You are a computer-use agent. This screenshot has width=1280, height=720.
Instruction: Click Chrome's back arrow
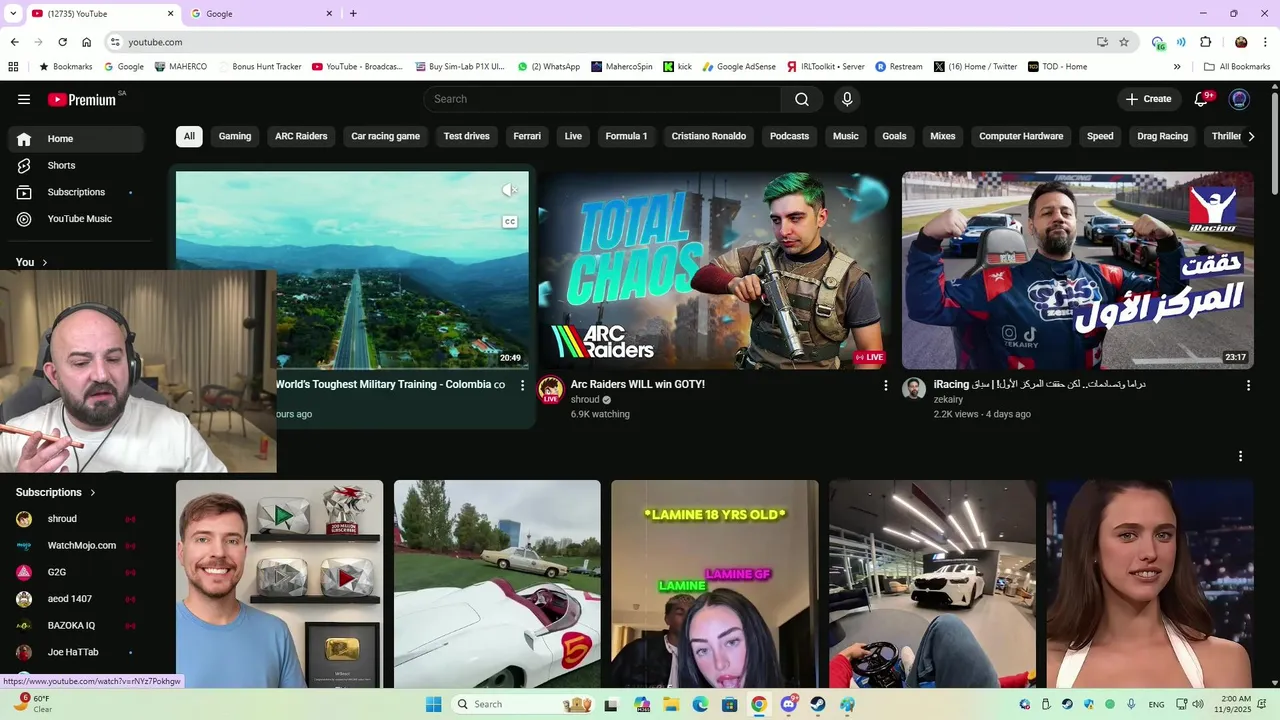pyautogui.click(x=14, y=42)
